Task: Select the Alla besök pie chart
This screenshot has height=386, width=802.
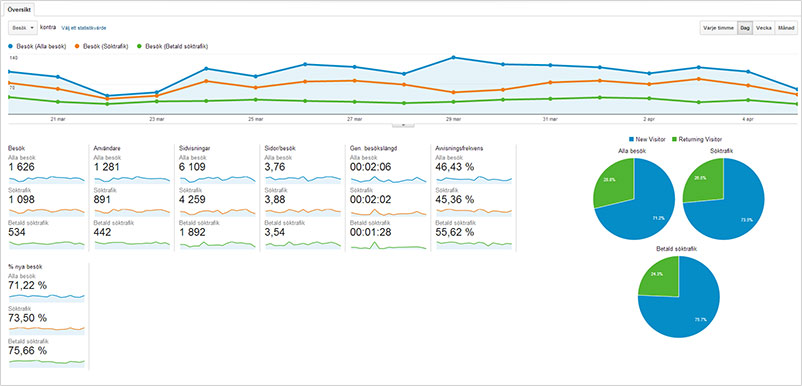Action: point(634,198)
